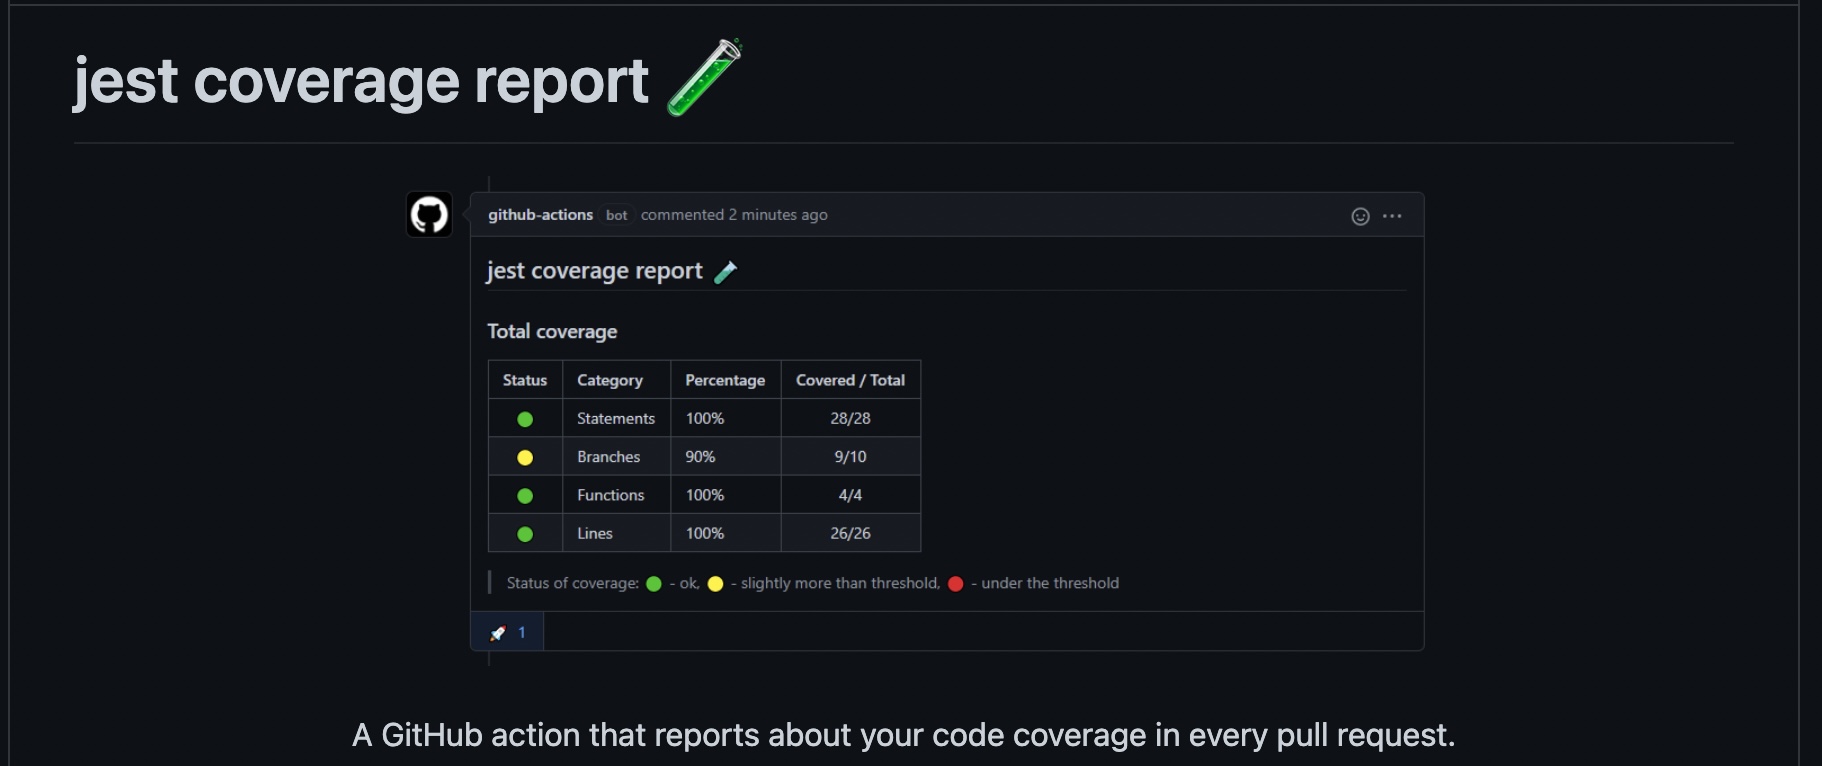
Task: Click the 'Status' column header
Action: click(525, 380)
